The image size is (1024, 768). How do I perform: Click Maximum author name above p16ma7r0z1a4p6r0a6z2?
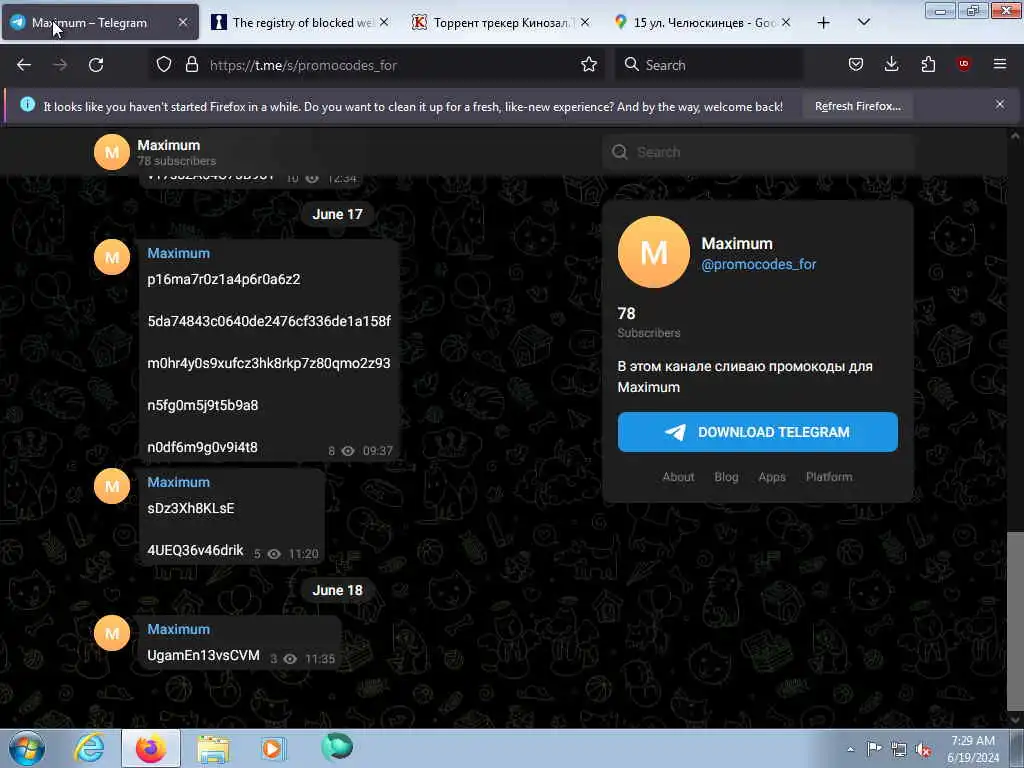(x=178, y=253)
